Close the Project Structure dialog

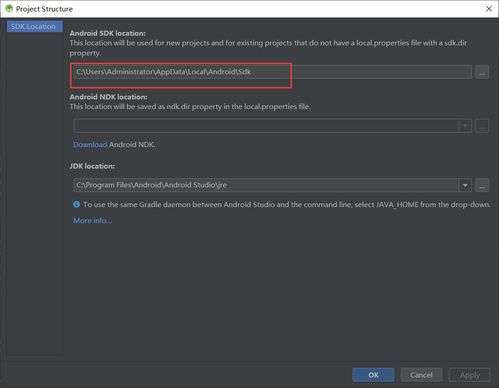click(489, 9)
